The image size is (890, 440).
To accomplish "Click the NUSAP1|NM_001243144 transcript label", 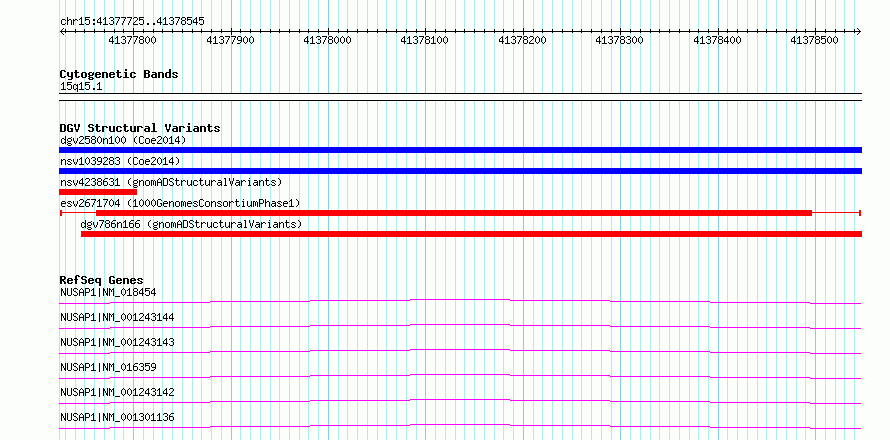I will pyautogui.click(x=117, y=317).
